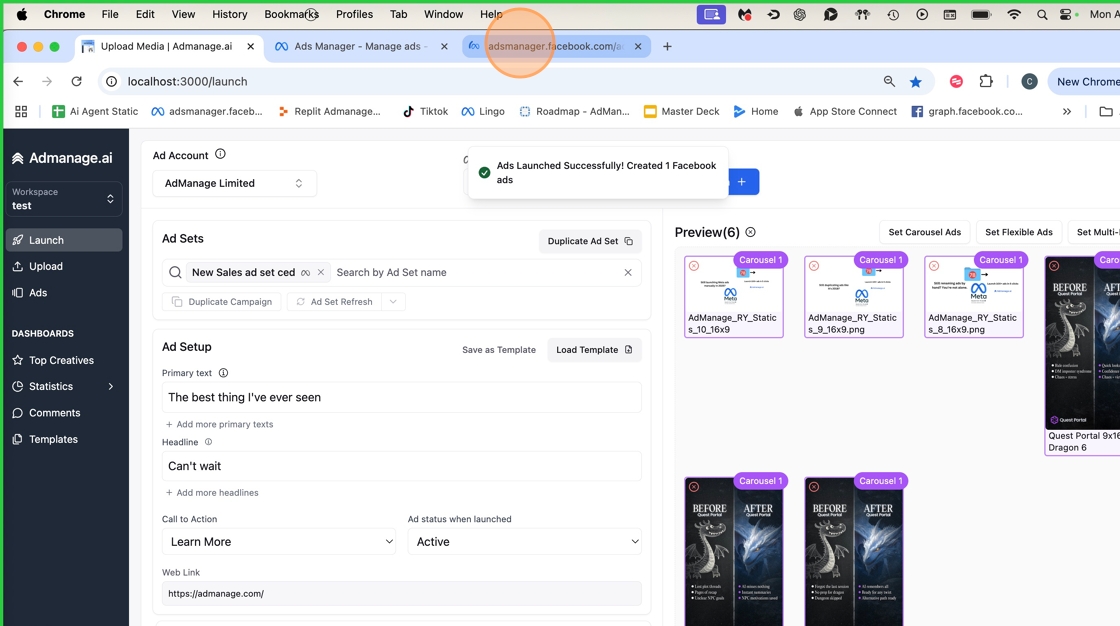Viewport: 1120px width, 626px height.
Task: Remove New Sales ad set chip
Action: click(x=321, y=272)
